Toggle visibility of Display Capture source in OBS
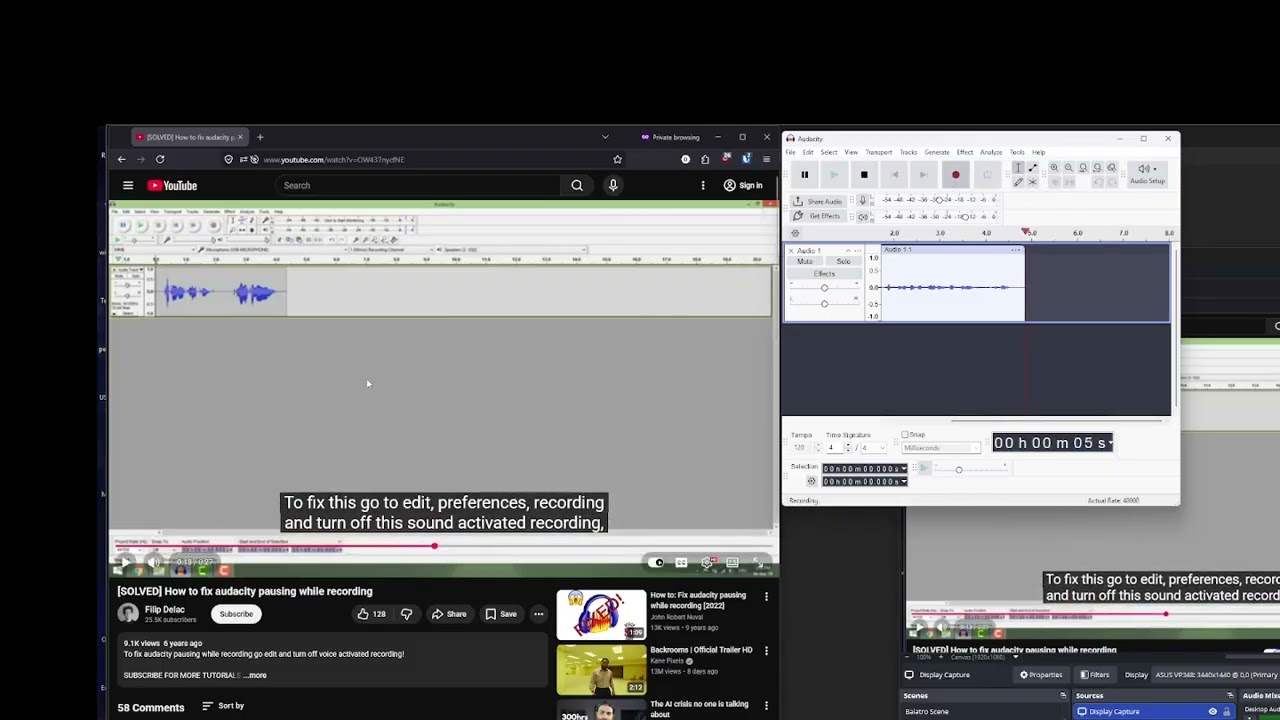Viewport: 1280px width, 720px height. pos(1213,712)
